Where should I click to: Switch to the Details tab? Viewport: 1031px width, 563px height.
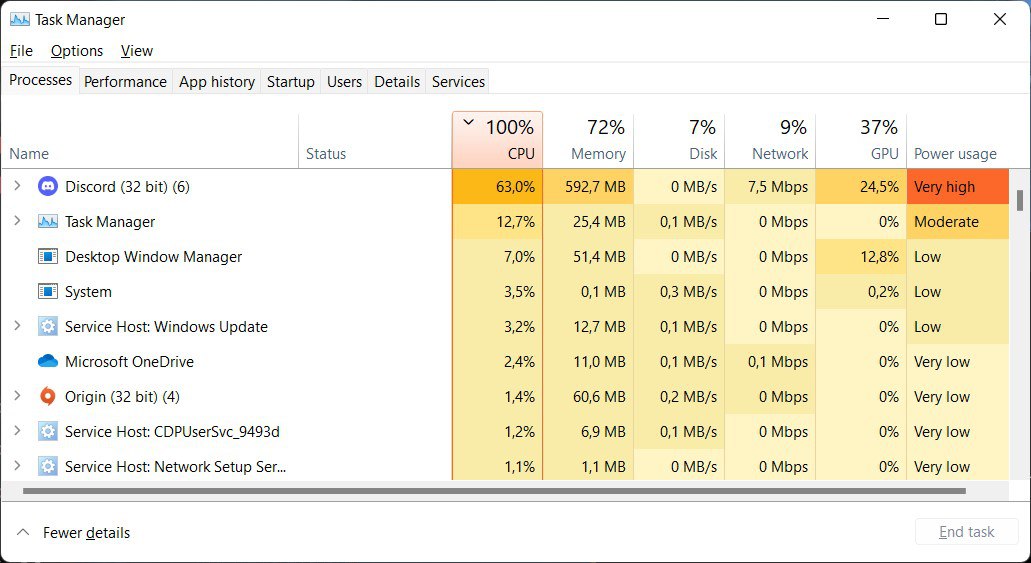point(397,82)
